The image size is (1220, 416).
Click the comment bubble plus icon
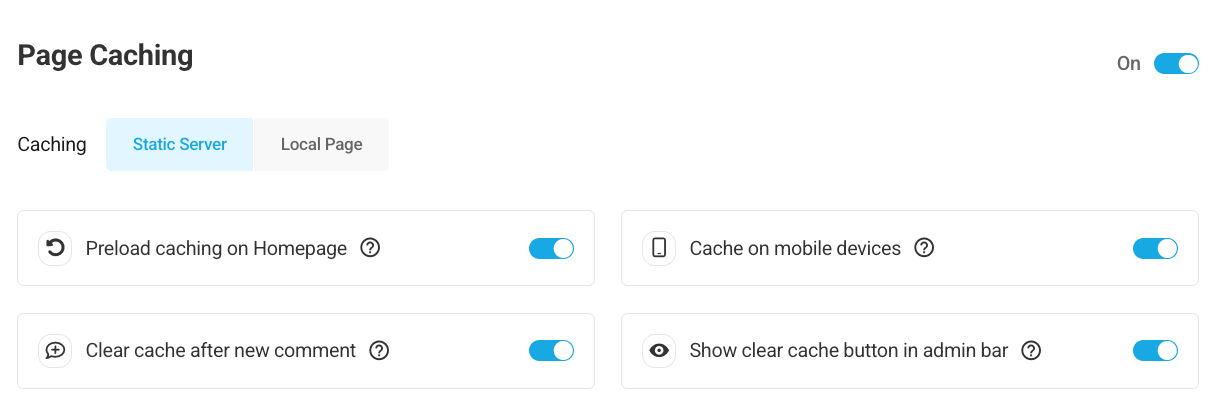[x=56, y=351]
